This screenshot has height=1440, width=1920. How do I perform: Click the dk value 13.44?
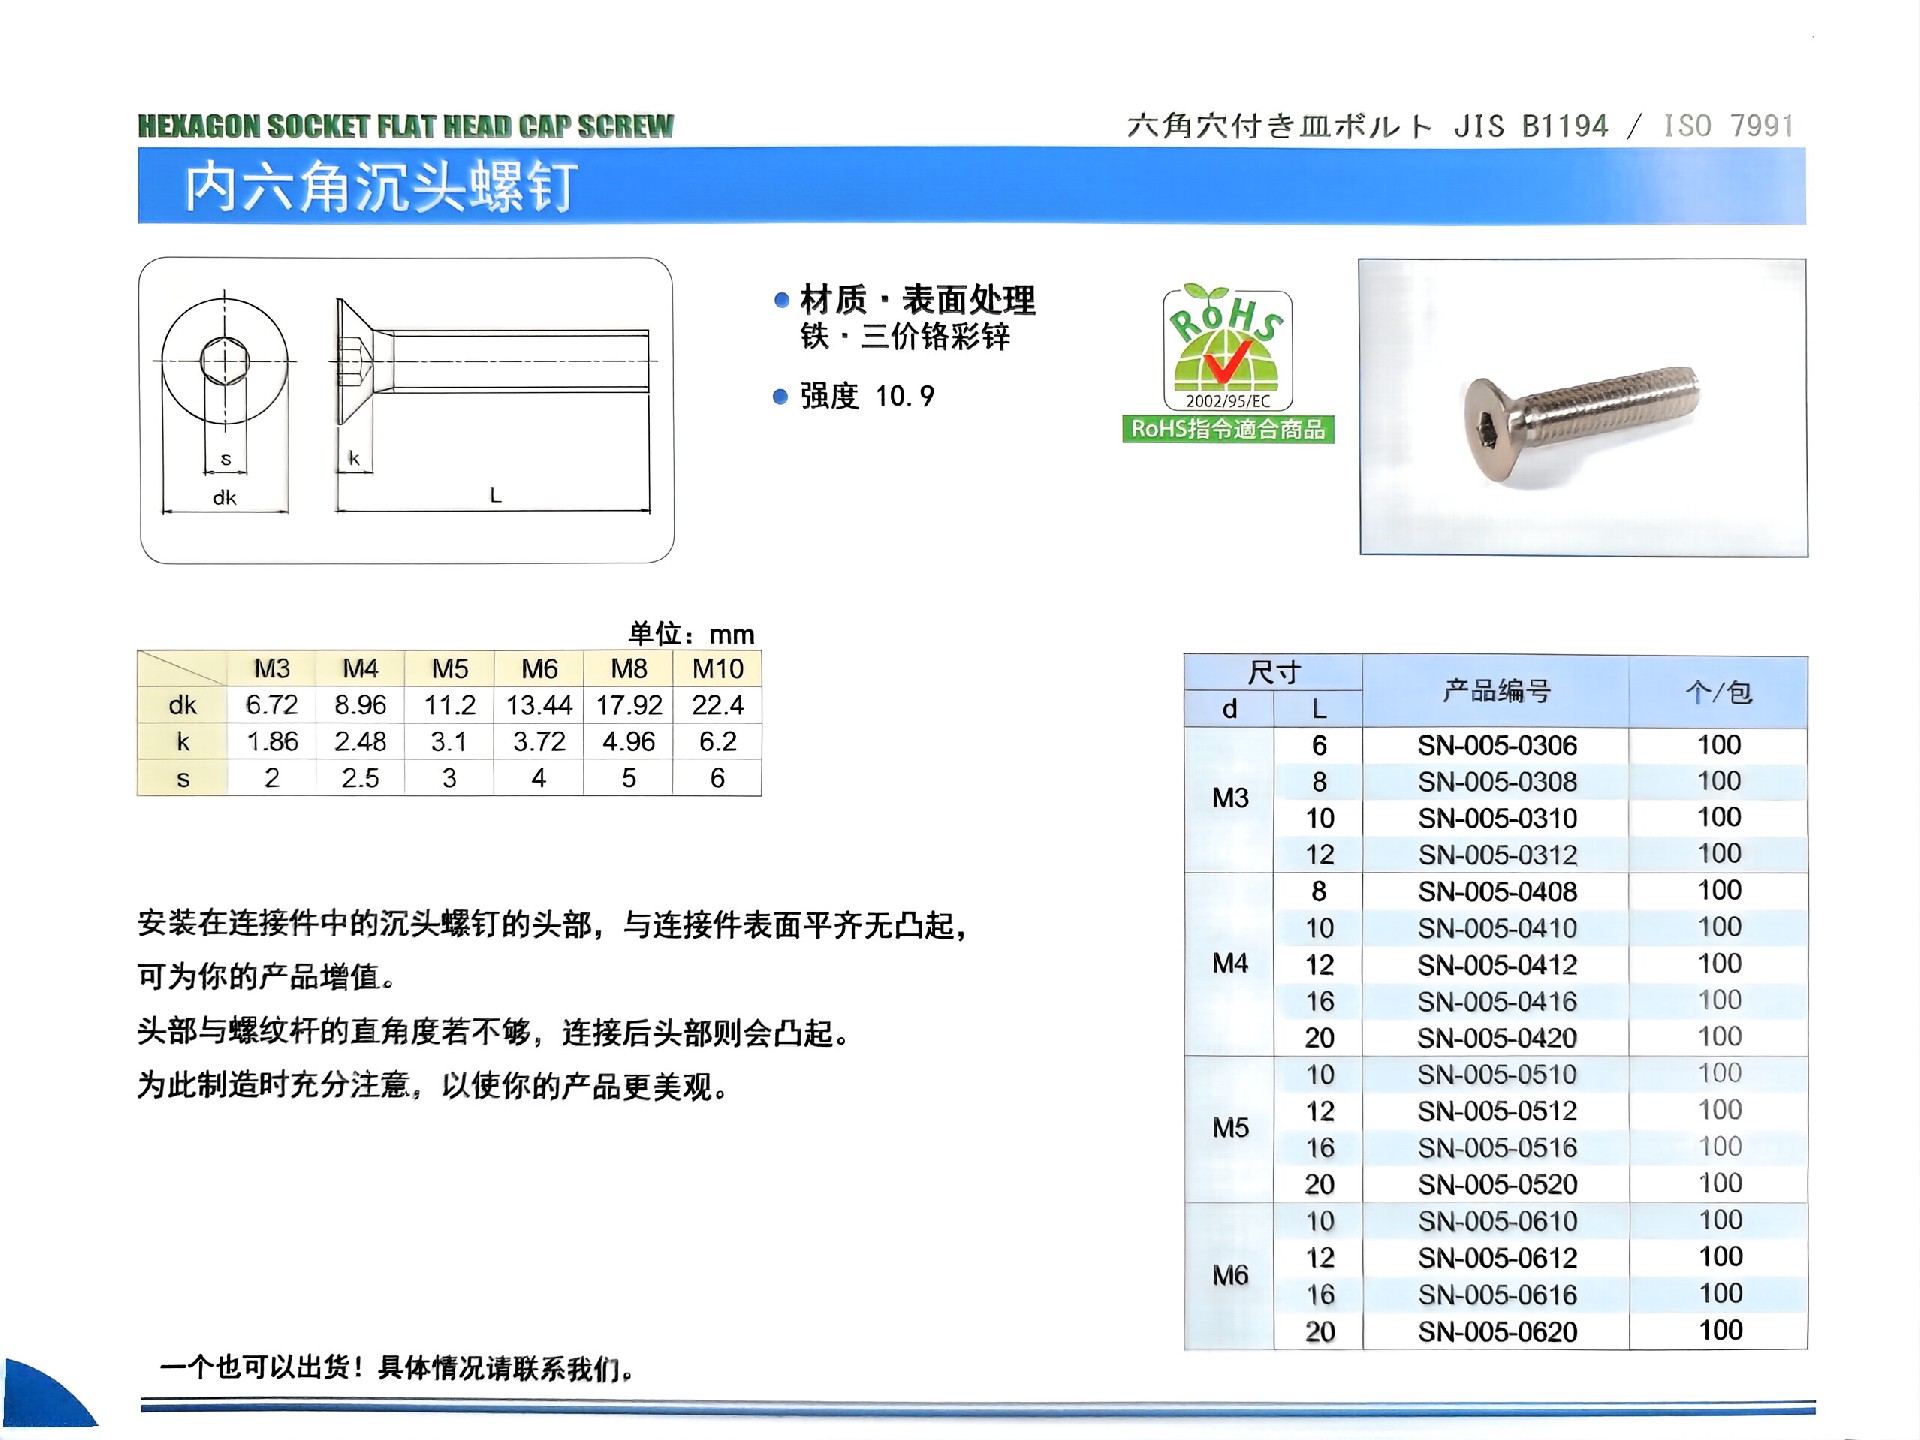click(x=539, y=705)
